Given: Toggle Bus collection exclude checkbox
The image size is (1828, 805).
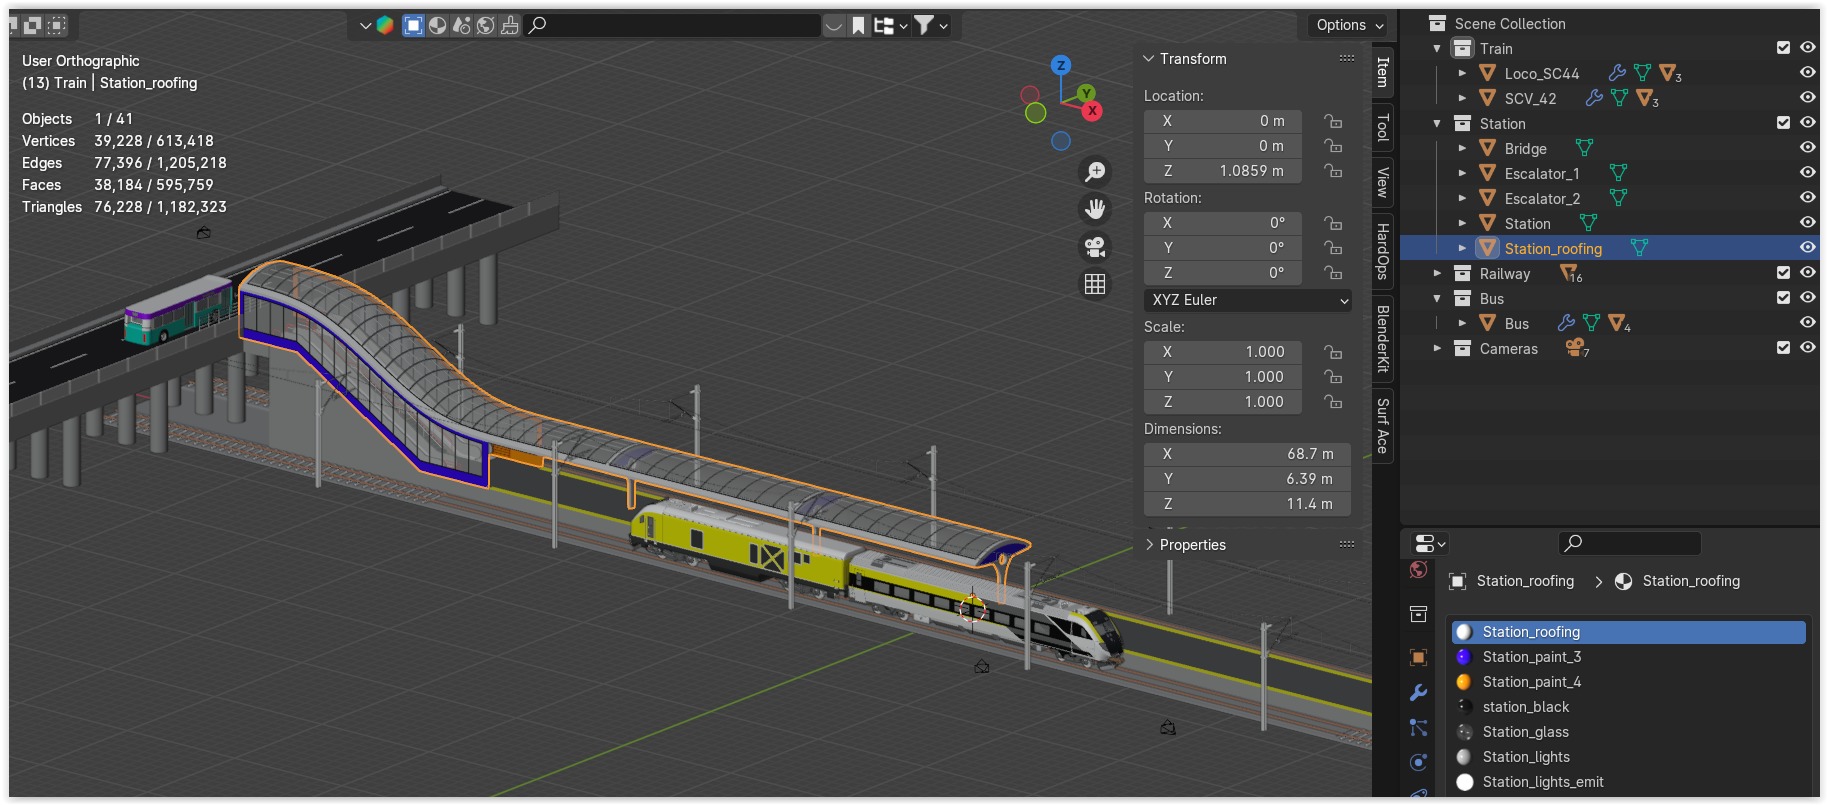Looking at the screenshot, I should tap(1783, 298).
